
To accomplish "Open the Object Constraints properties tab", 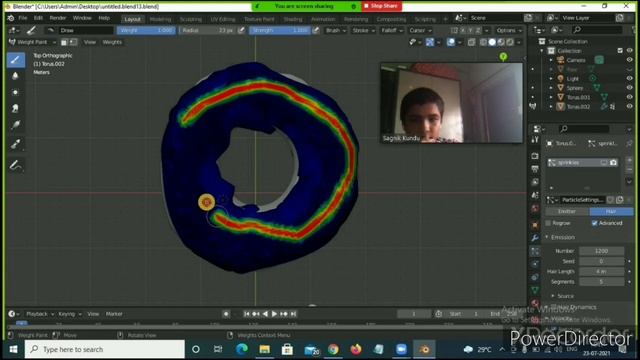I will 535,278.
